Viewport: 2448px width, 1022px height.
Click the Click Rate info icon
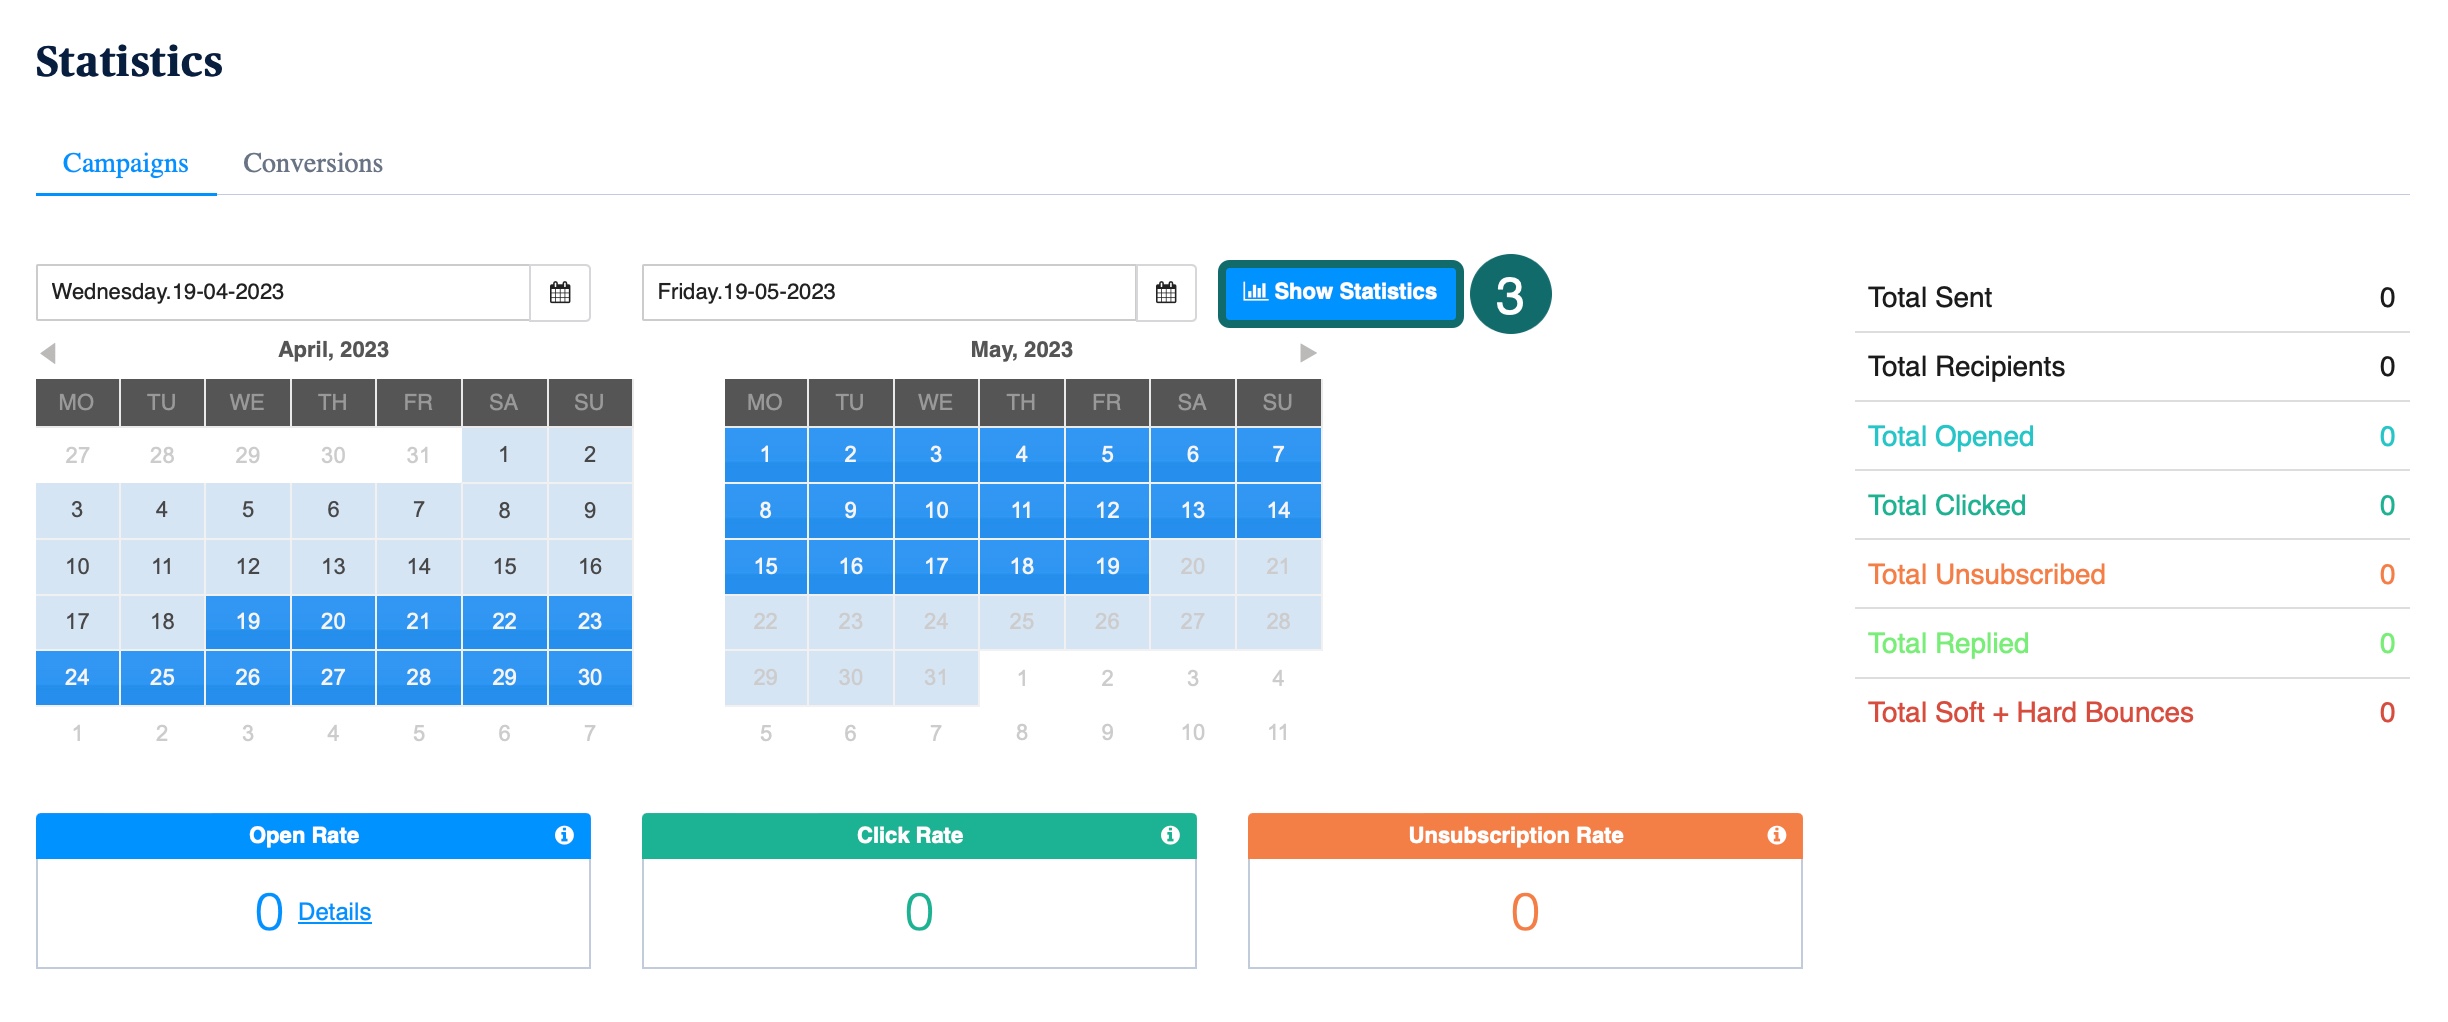pyautogui.click(x=1170, y=835)
